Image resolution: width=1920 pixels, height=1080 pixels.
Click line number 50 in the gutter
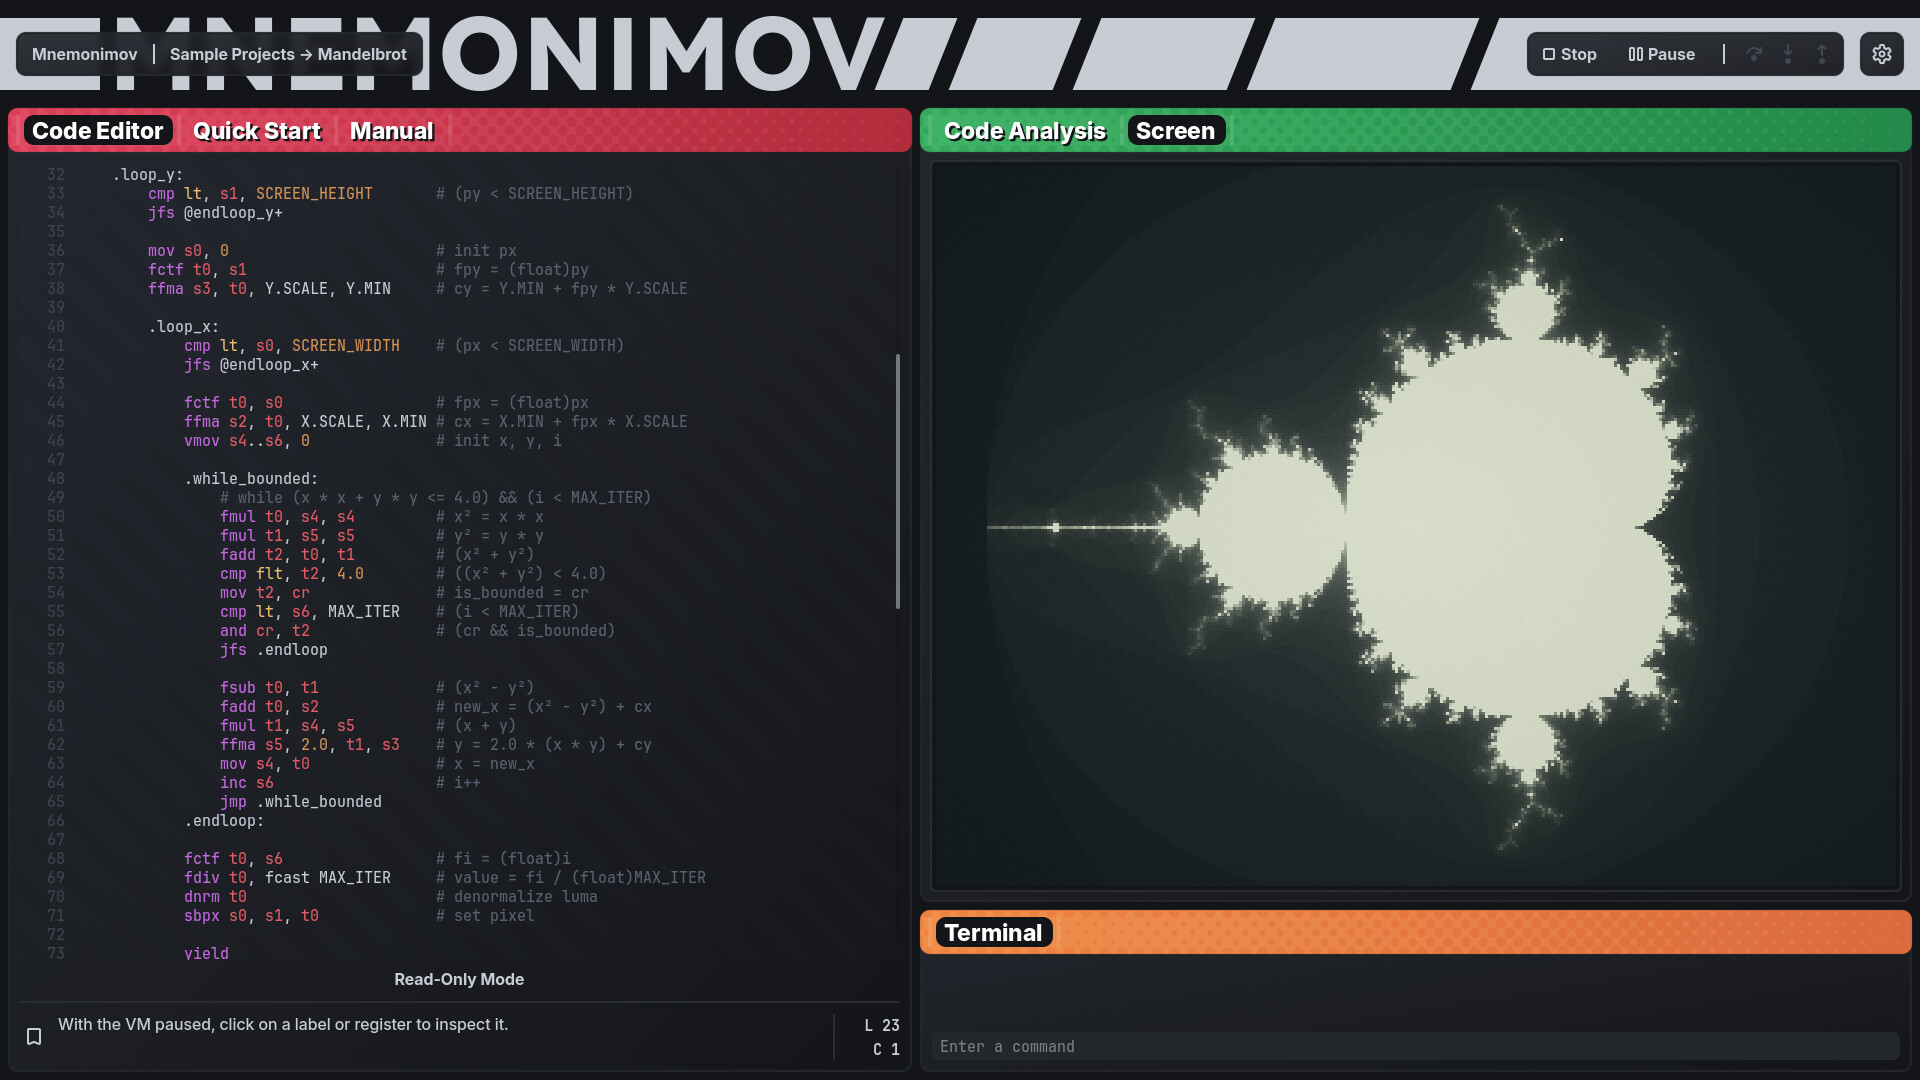click(x=55, y=517)
